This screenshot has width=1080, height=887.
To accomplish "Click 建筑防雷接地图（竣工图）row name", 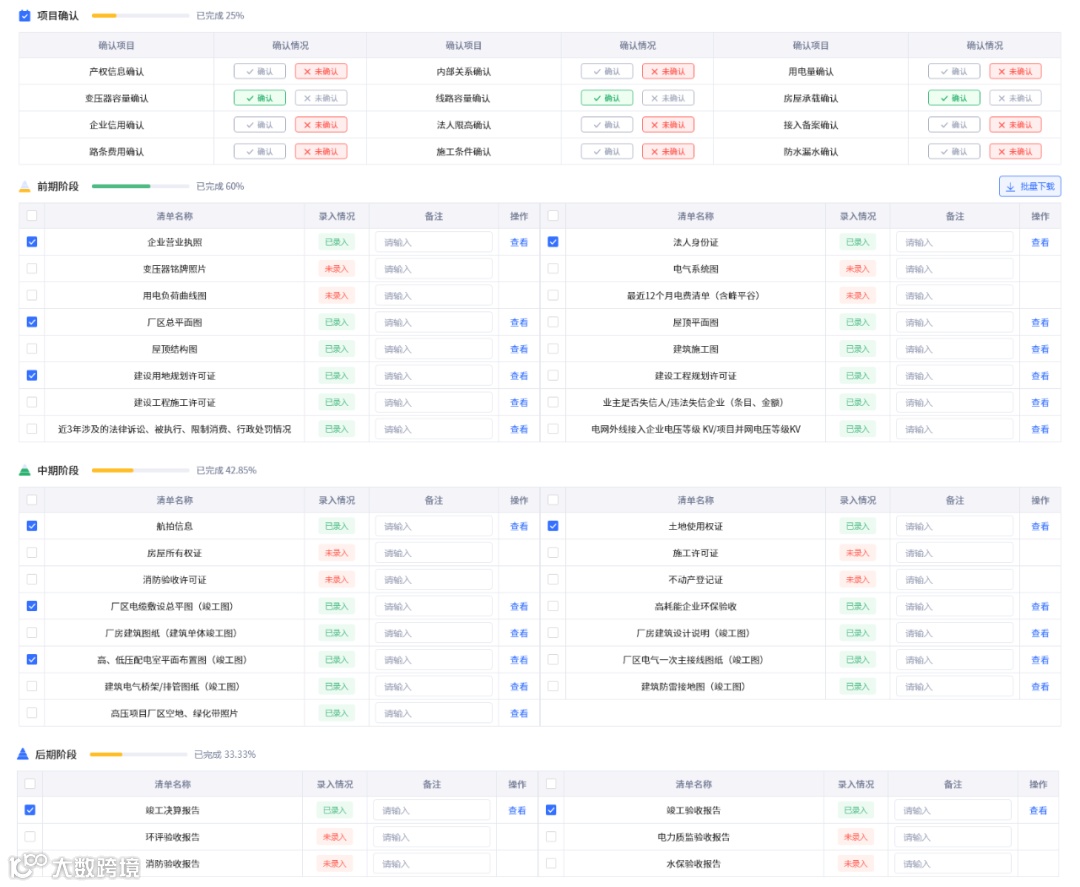I will click(694, 687).
